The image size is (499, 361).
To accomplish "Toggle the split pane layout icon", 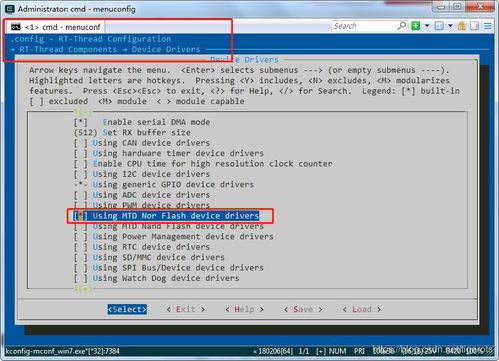I will pyautogui.click(x=474, y=26).
